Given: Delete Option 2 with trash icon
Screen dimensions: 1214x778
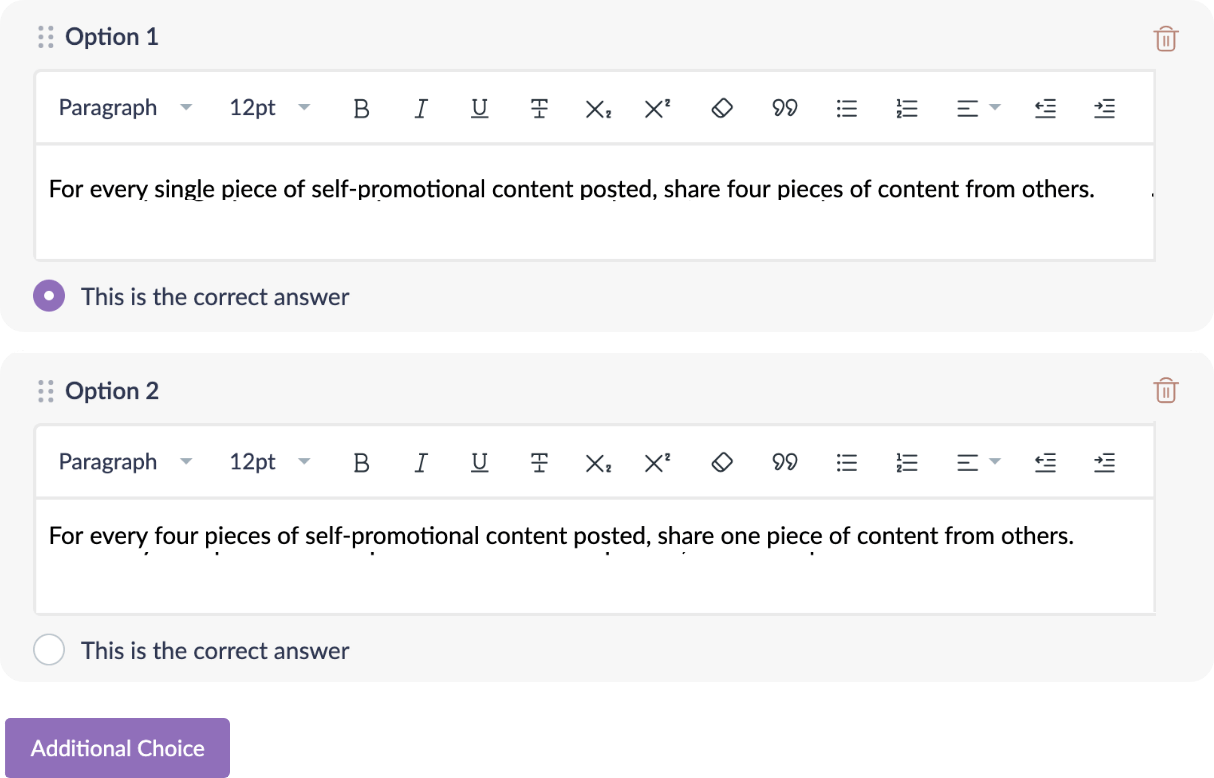Looking at the screenshot, I should click(1166, 390).
